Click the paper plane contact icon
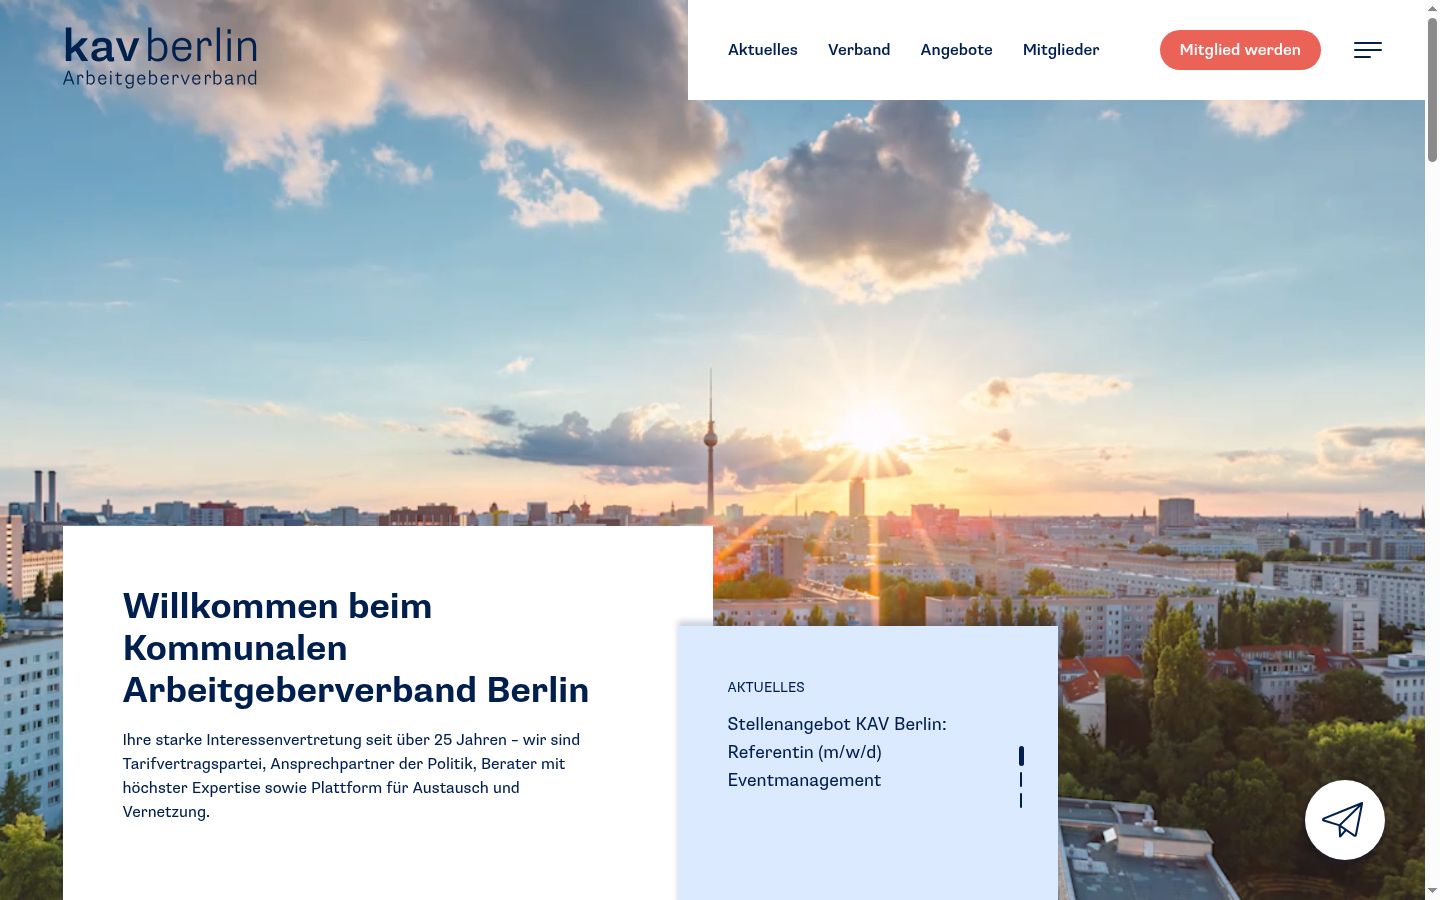Viewport: 1440px width, 900px height. click(x=1344, y=820)
